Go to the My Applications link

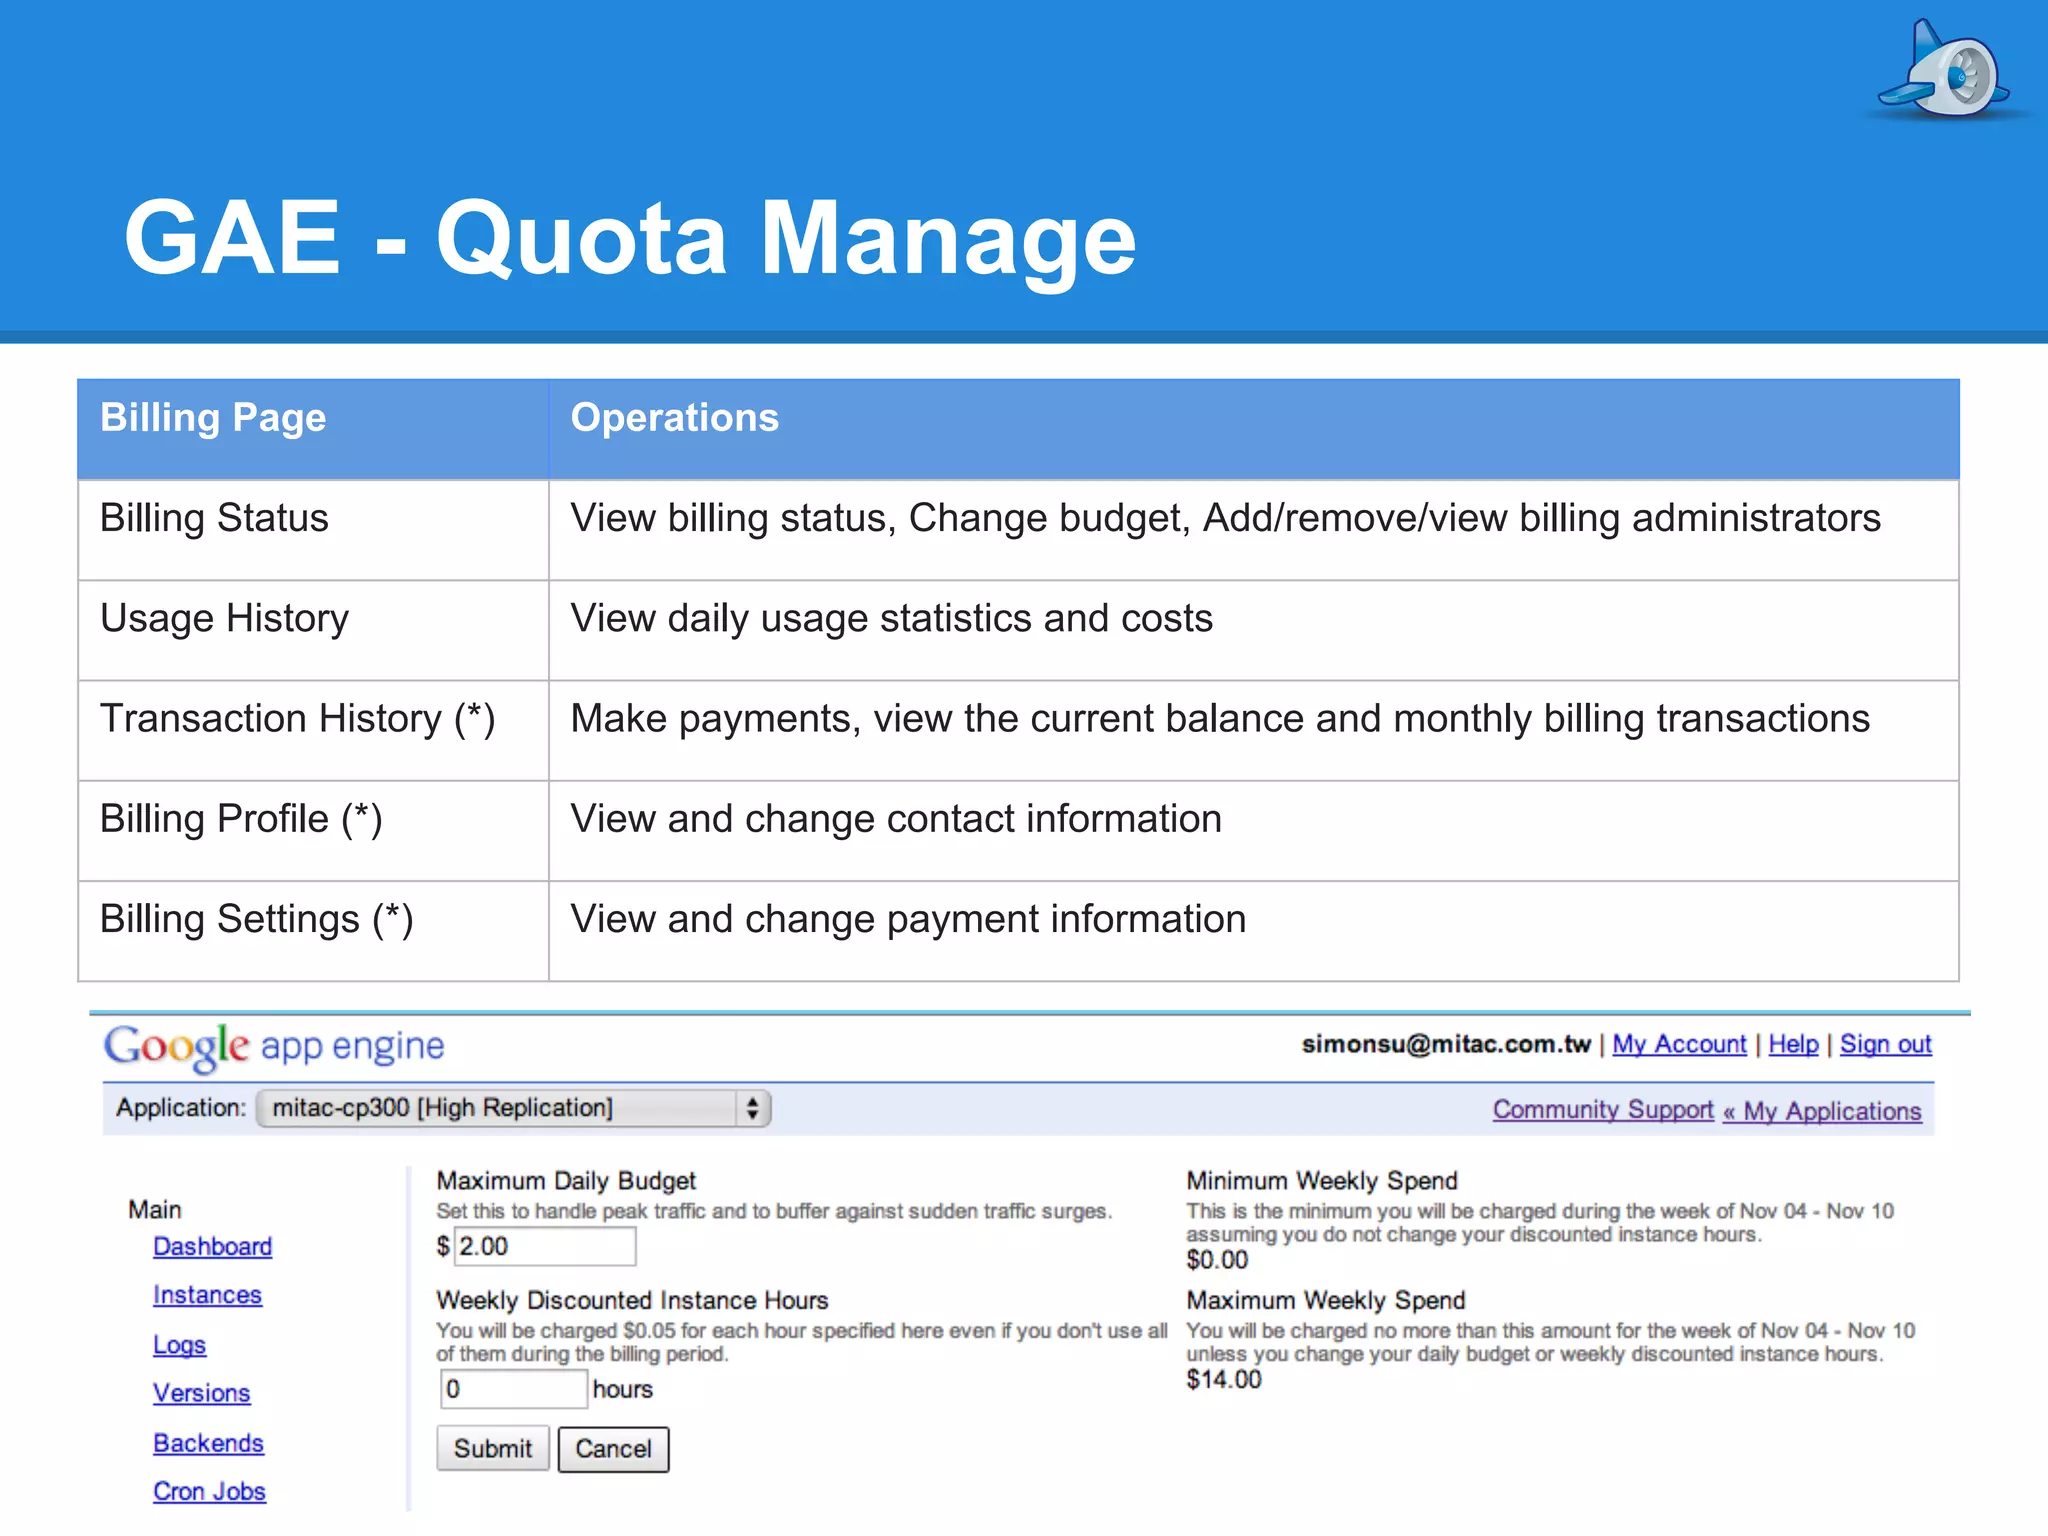pyautogui.click(x=1822, y=1111)
